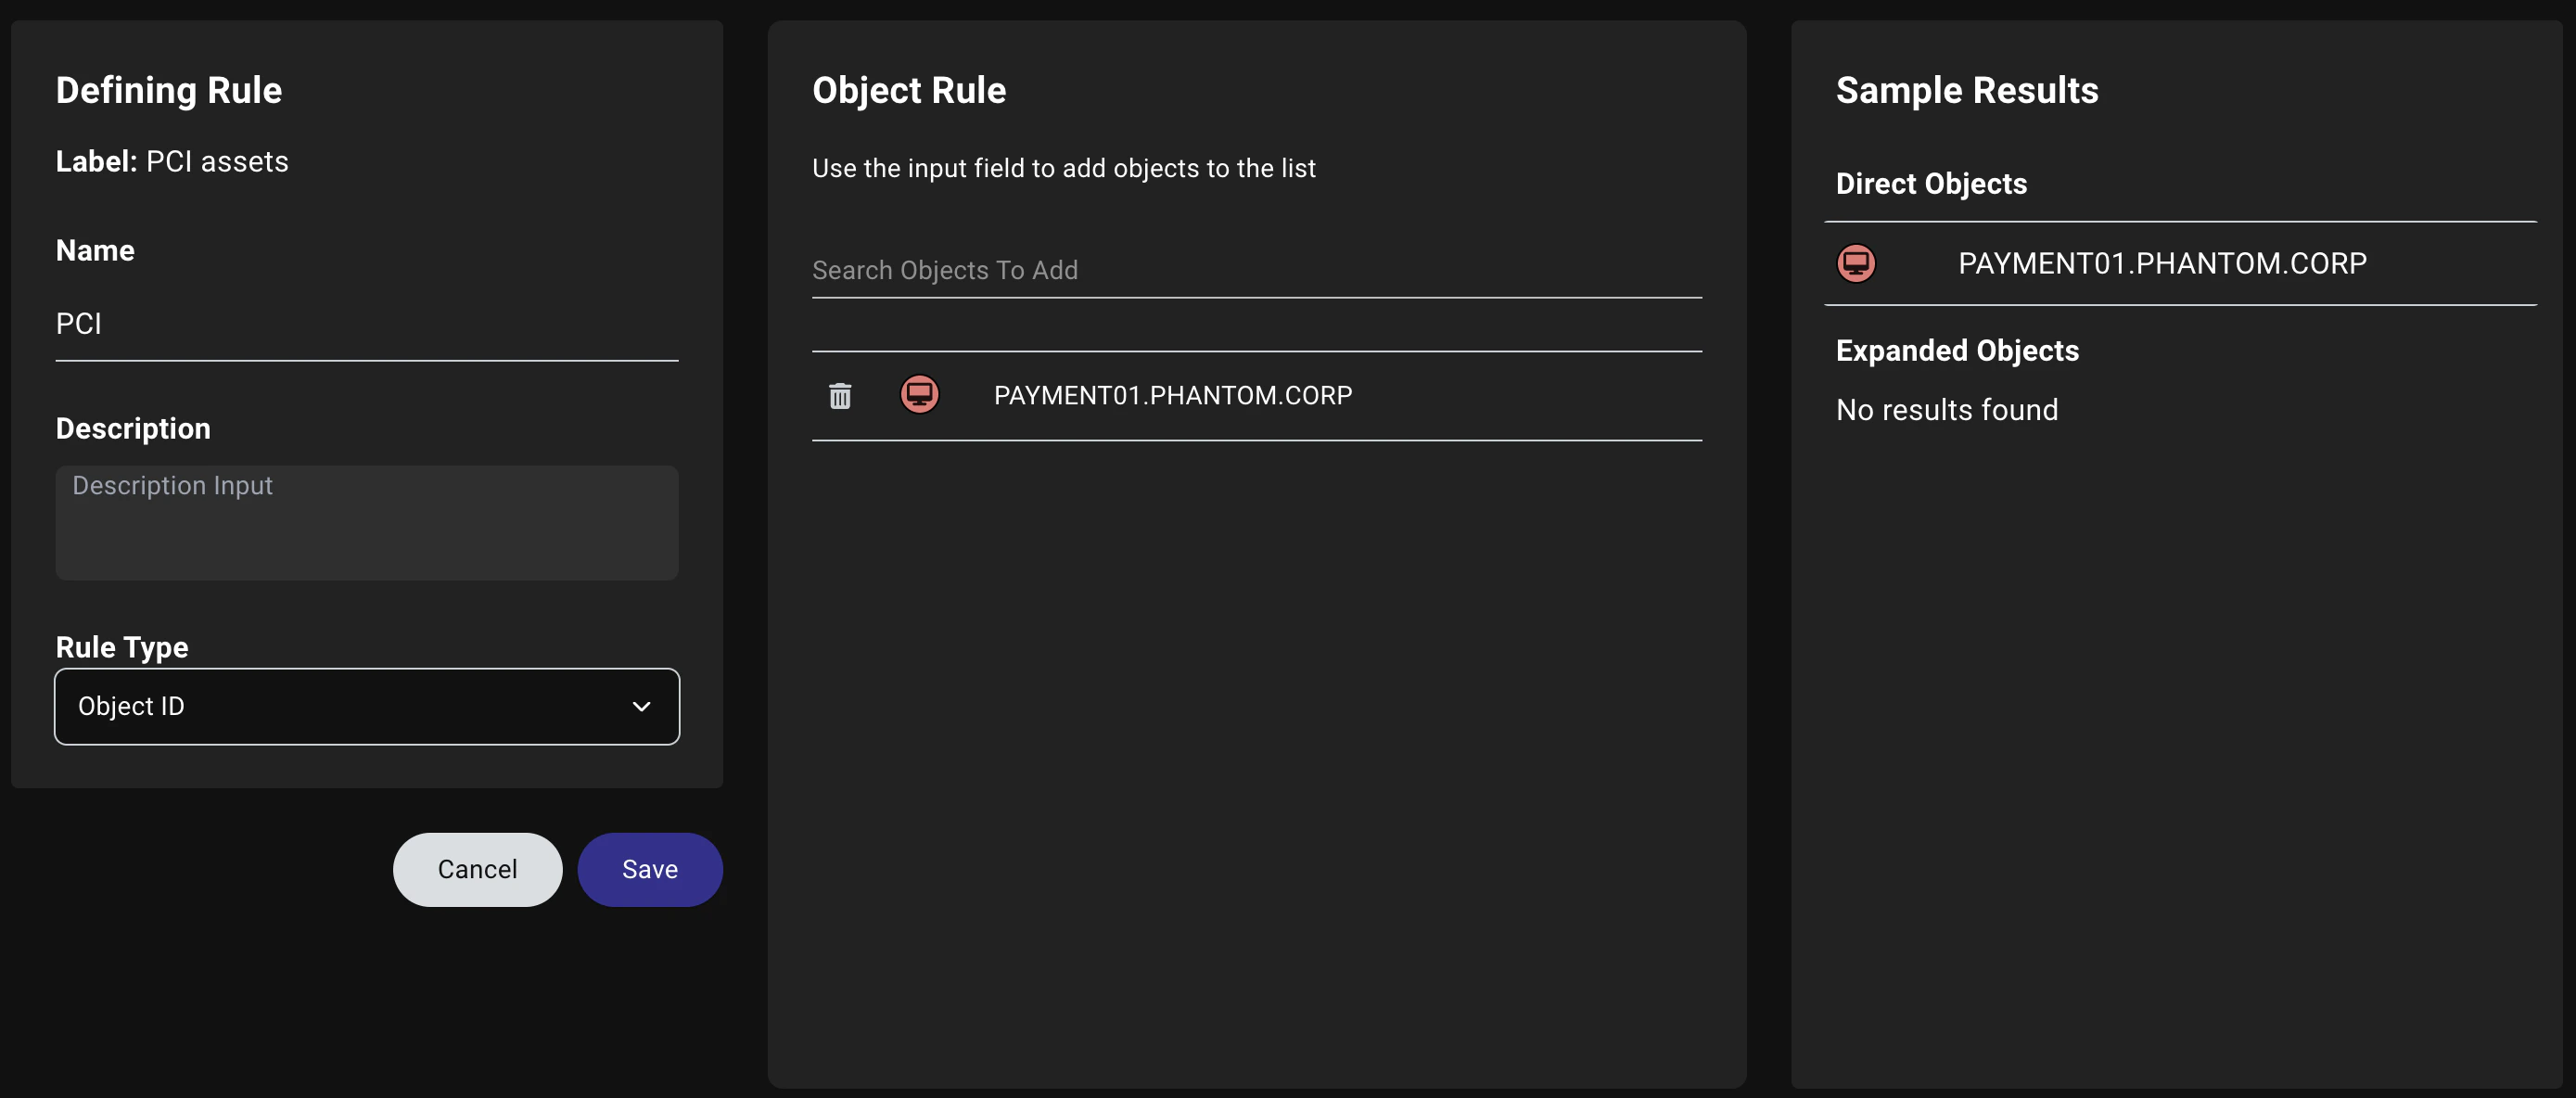Viewport: 2576px width, 1098px height.
Task: Click the Object Rule panel heading
Action: pos(908,90)
